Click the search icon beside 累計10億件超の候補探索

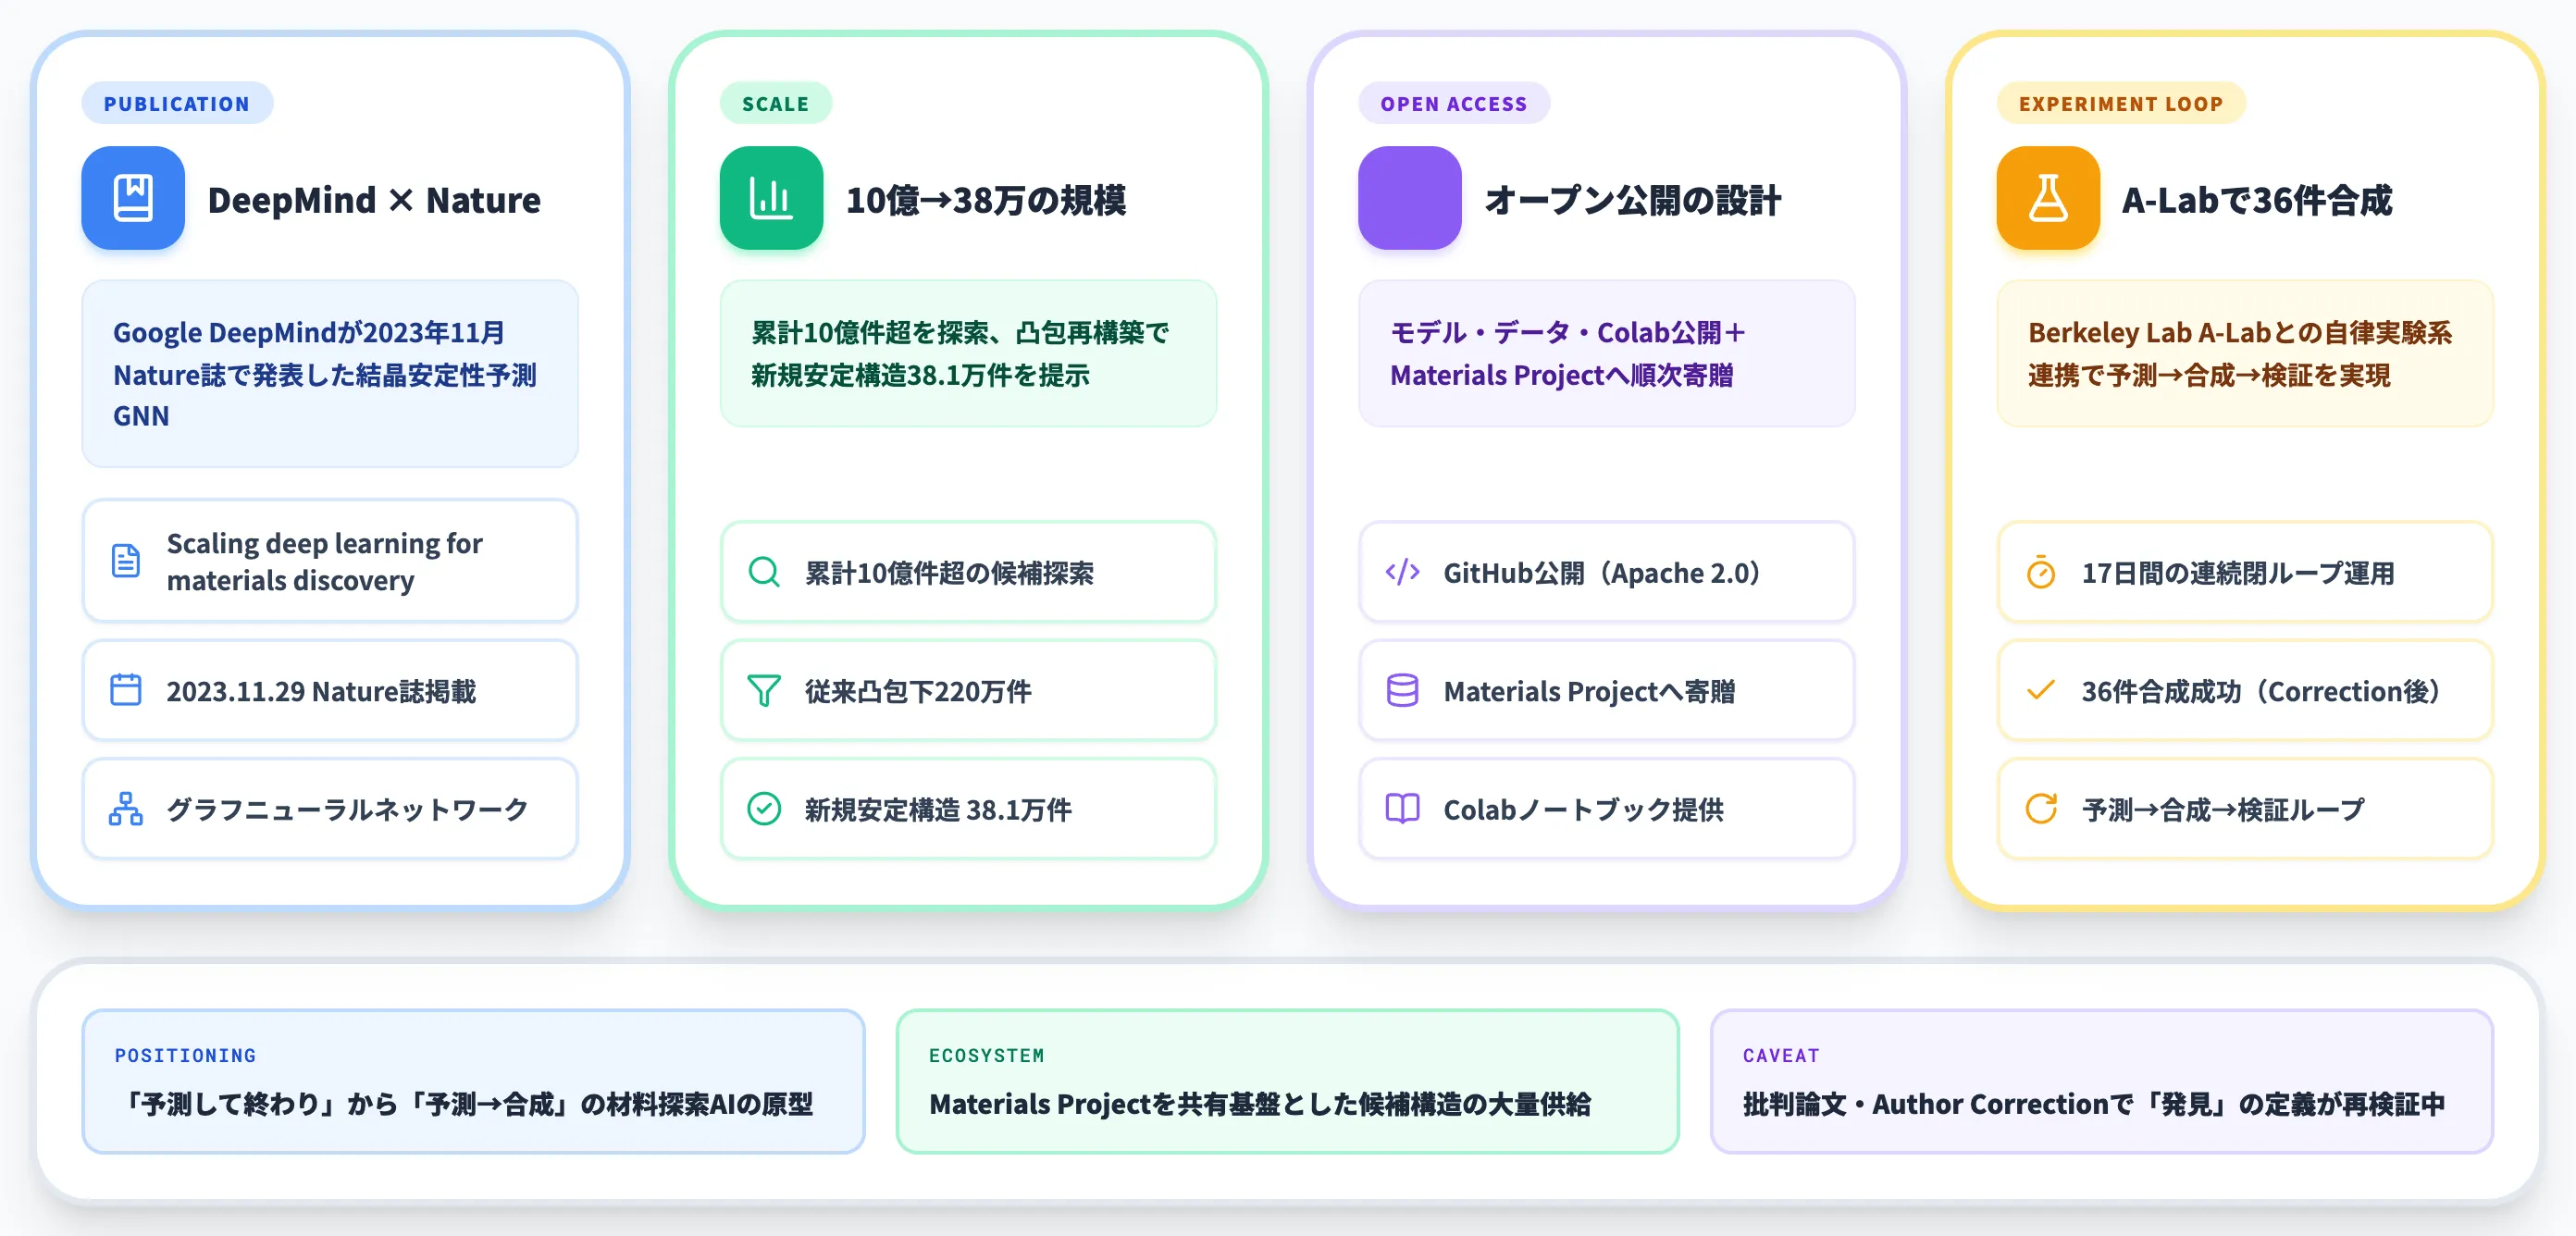(x=764, y=572)
